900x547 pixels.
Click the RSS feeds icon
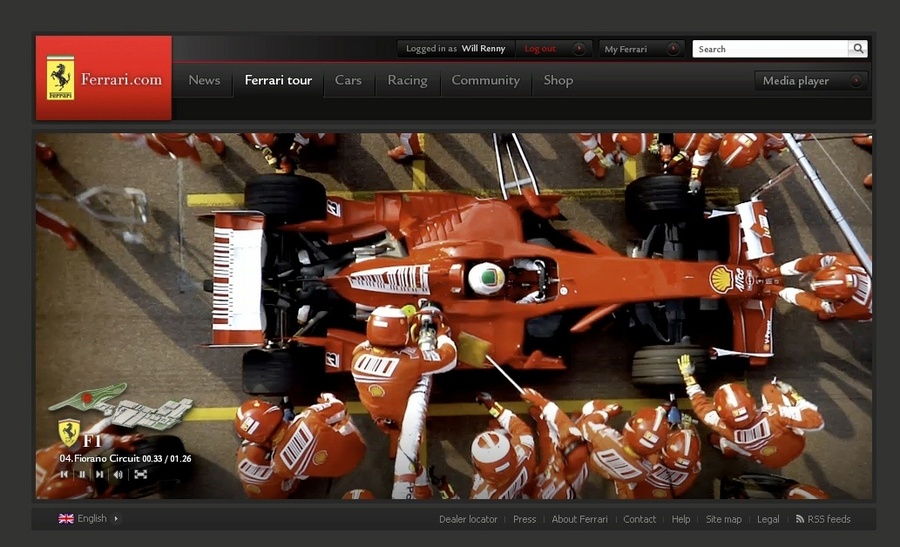coord(800,519)
